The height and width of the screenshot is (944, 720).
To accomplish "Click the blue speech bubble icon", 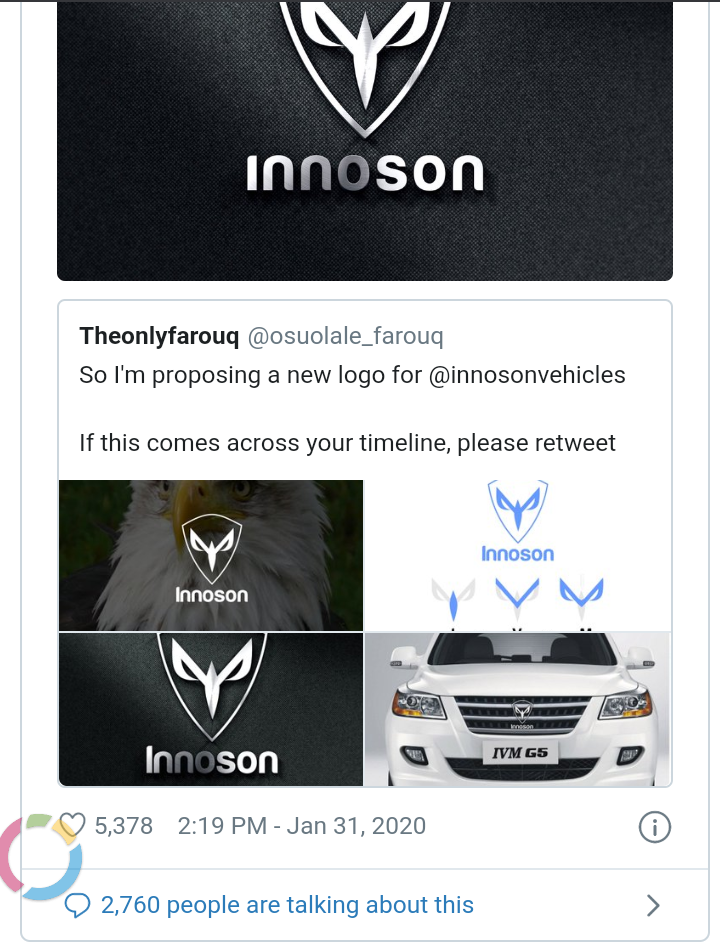I will pyautogui.click(x=78, y=906).
